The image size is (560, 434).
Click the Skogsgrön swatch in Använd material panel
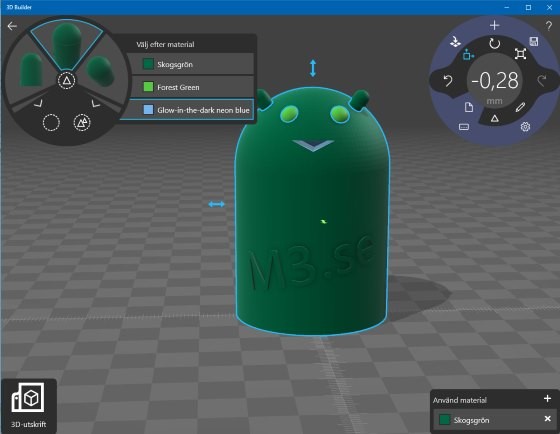click(x=444, y=419)
